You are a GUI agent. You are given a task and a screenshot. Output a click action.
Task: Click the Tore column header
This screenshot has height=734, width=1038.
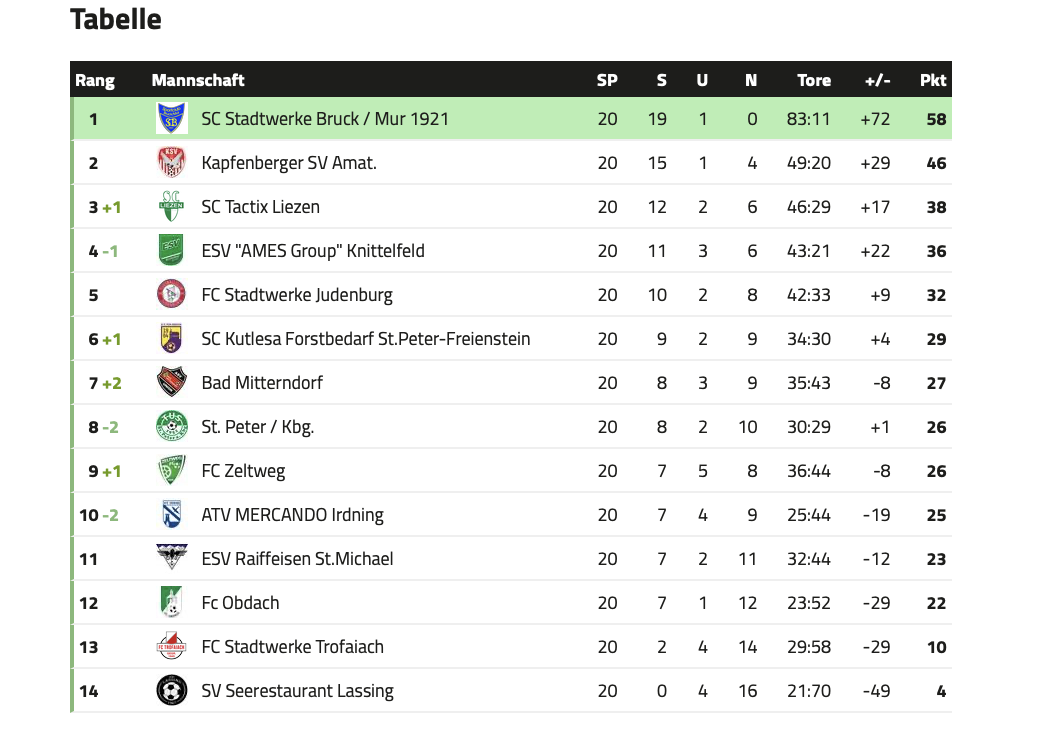pyautogui.click(x=814, y=80)
